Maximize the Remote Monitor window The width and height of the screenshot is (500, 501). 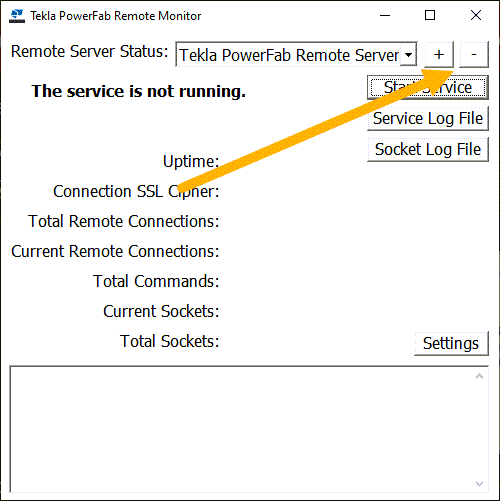pyautogui.click(x=430, y=16)
